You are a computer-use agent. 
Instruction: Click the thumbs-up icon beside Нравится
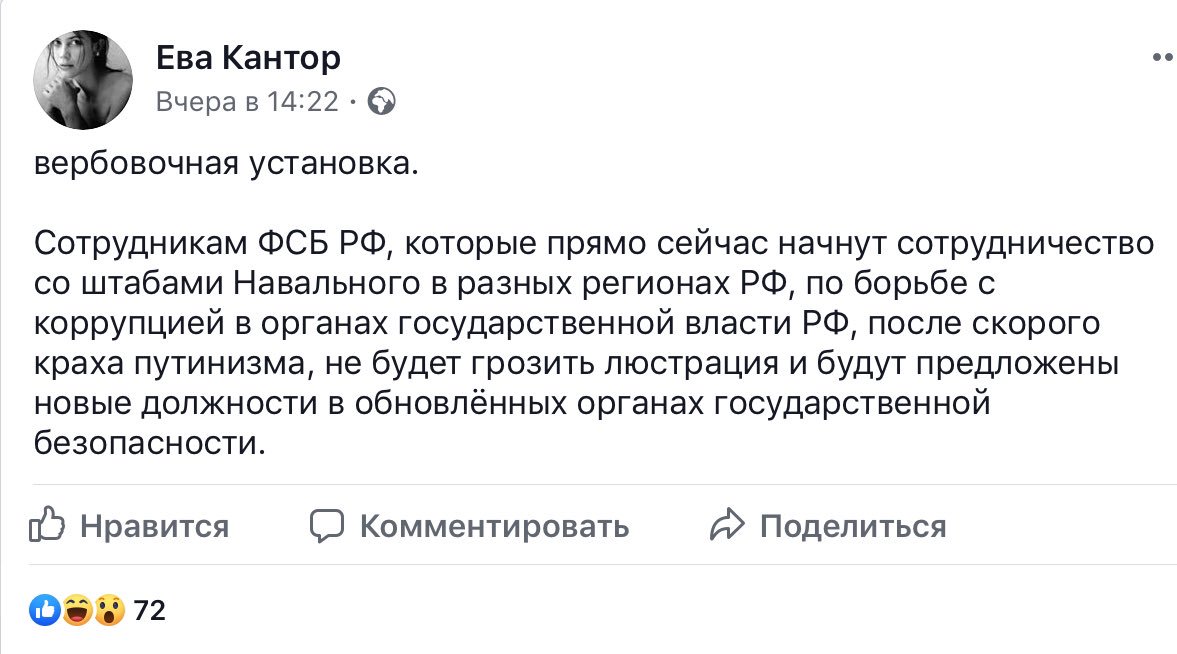pyautogui.click(x=47, y=525)
